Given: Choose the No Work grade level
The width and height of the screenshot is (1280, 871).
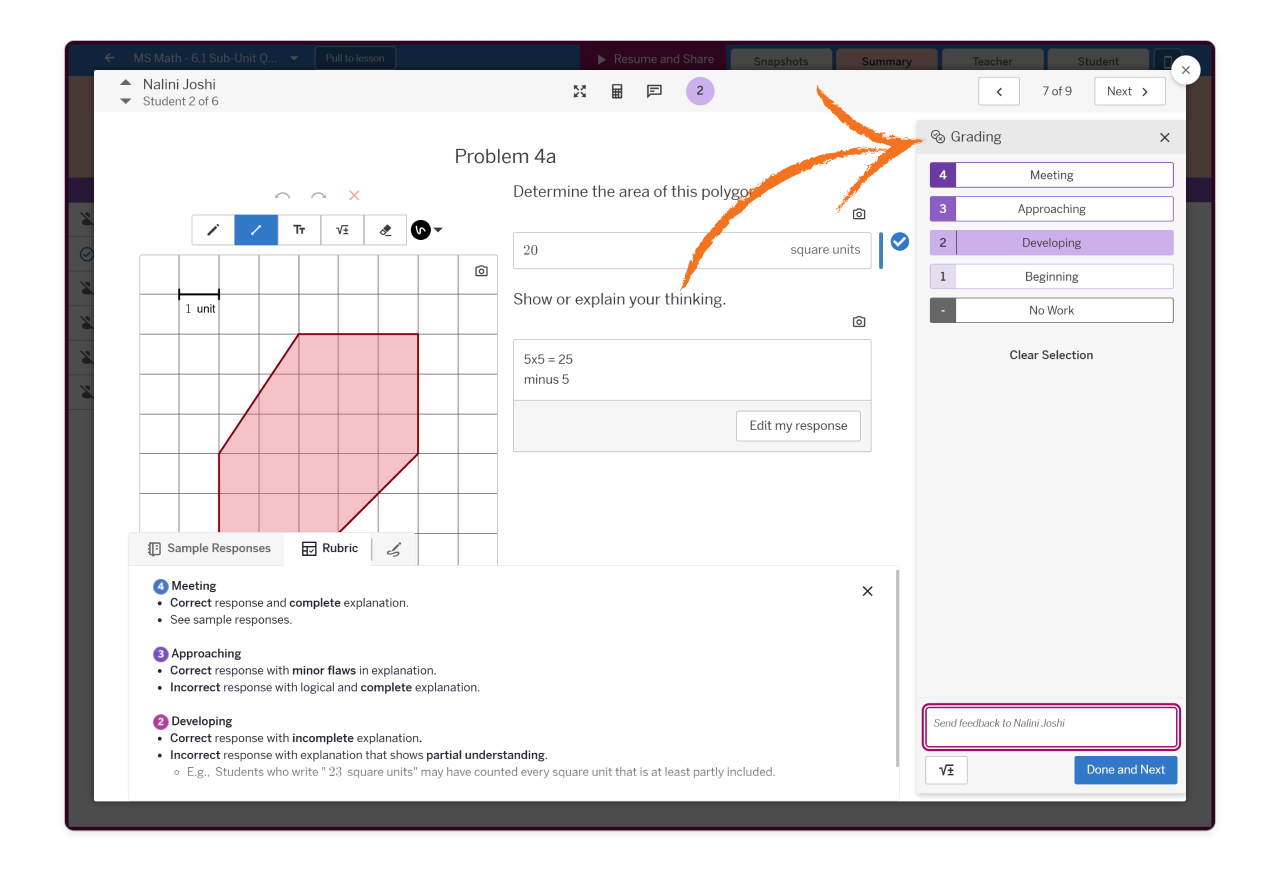Looking at the screenshot, I should pos(1051,309).
